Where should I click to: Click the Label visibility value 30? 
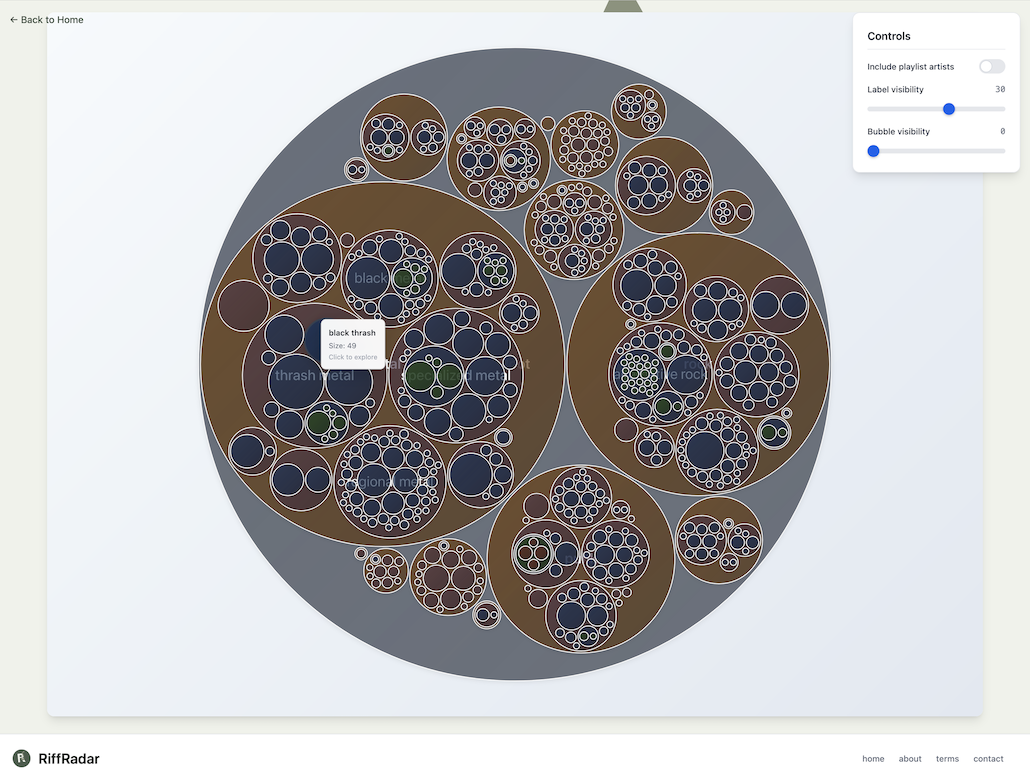1000,89
